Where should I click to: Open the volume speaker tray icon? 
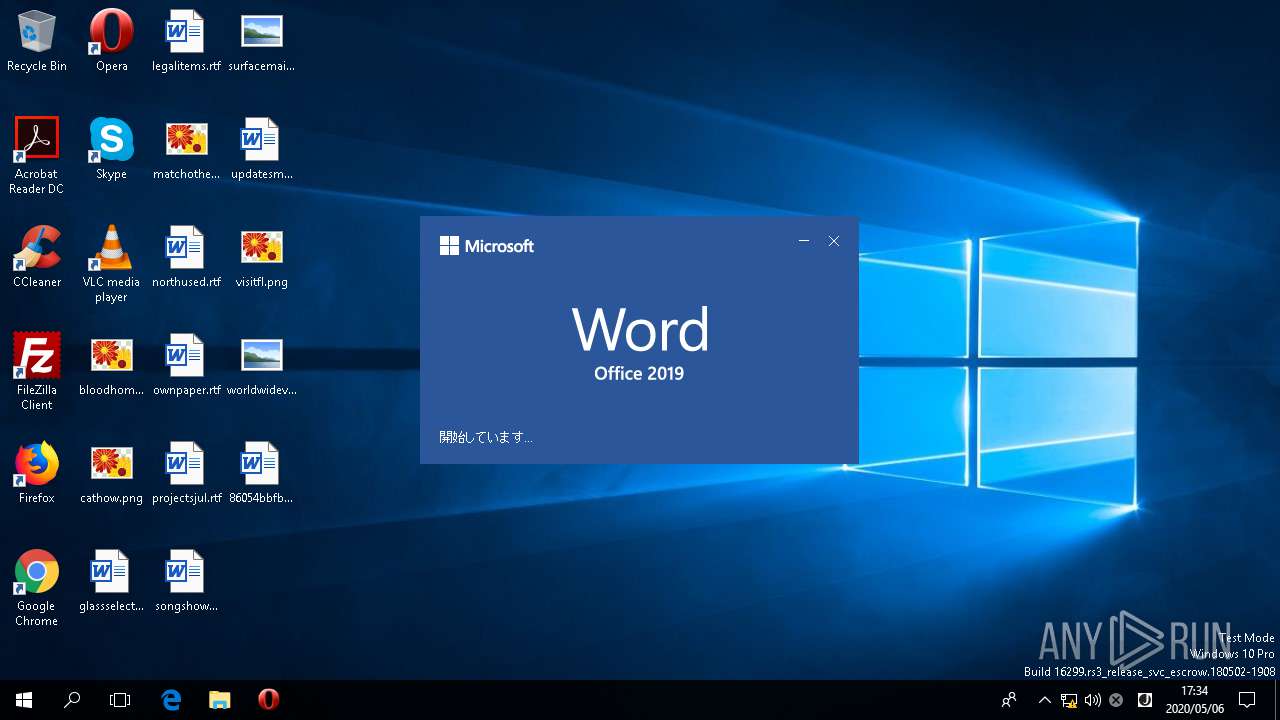(x=1092, y=700)
